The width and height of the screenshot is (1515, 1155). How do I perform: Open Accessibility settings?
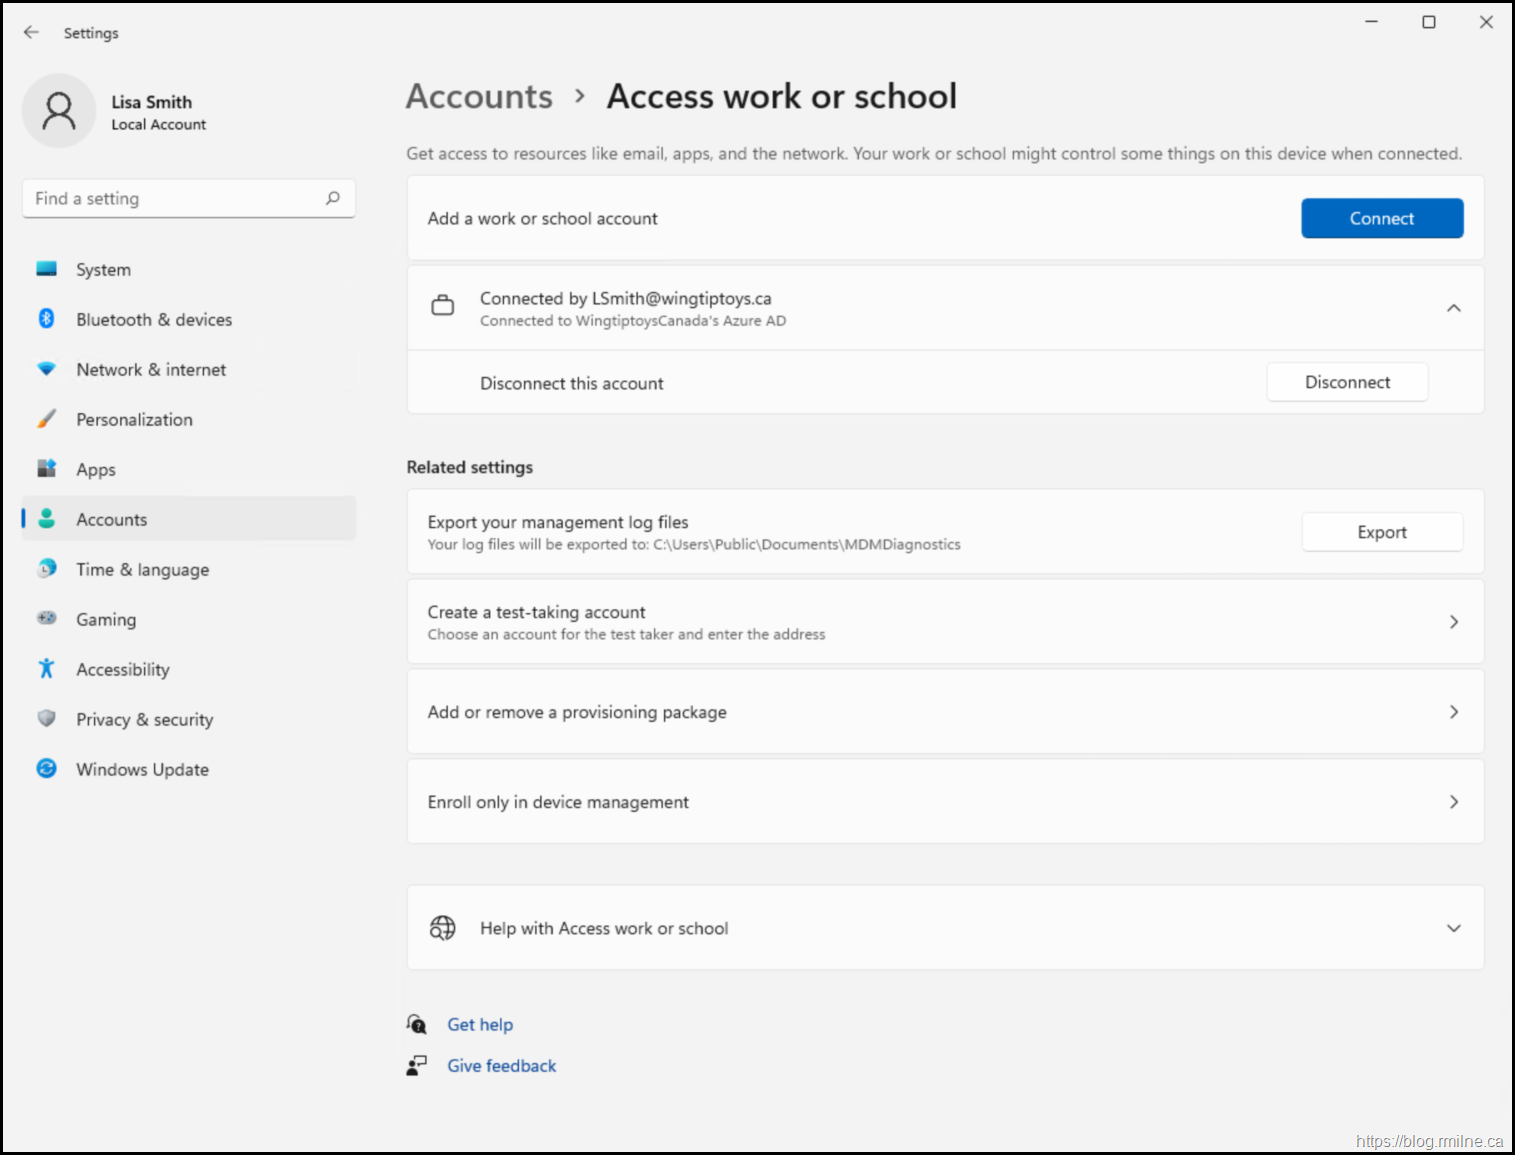[122, 670]
